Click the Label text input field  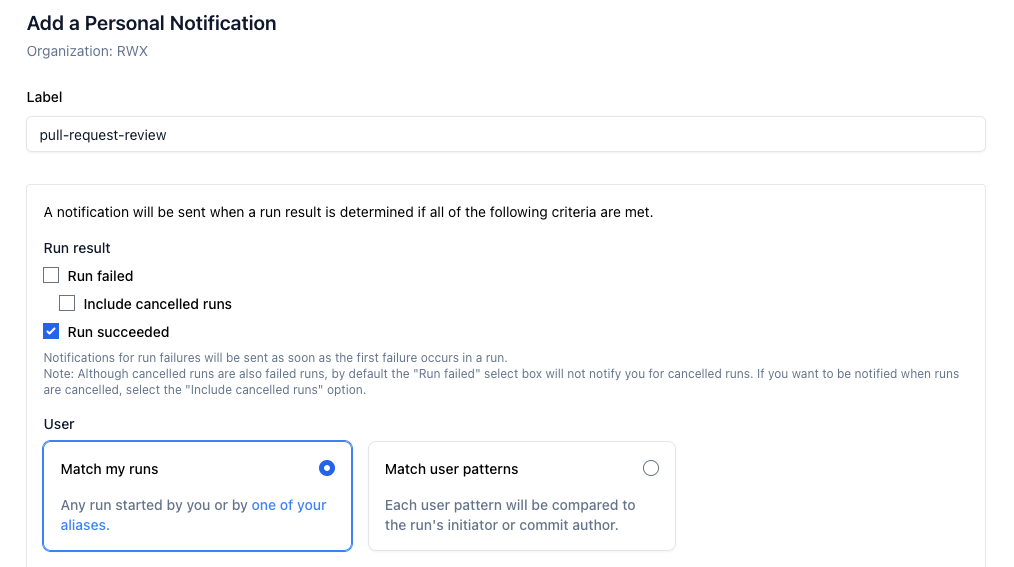[x=505, y=135]
